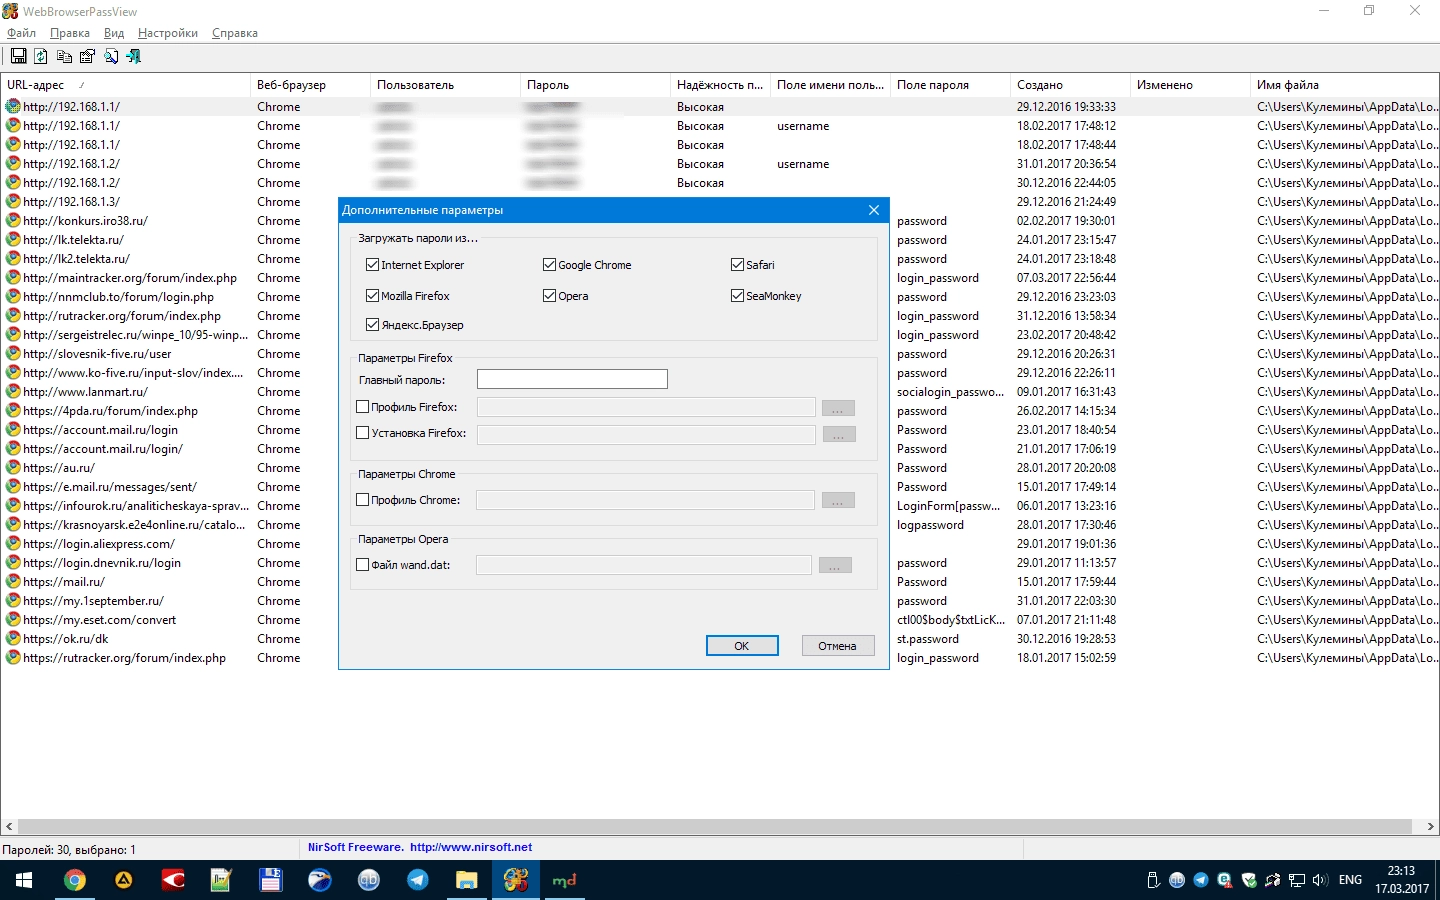Click the WebBrowserPassView title bar app icon
The image size is (1440, 900).
(10, 11)
